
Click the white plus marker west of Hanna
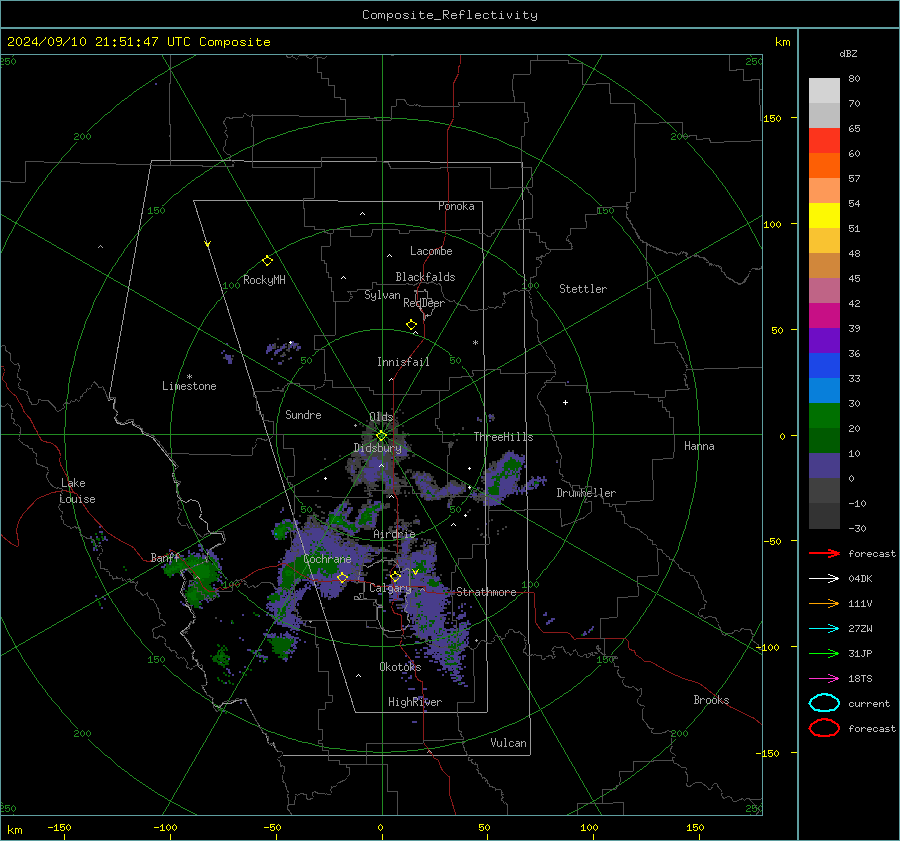pos(565,402)
